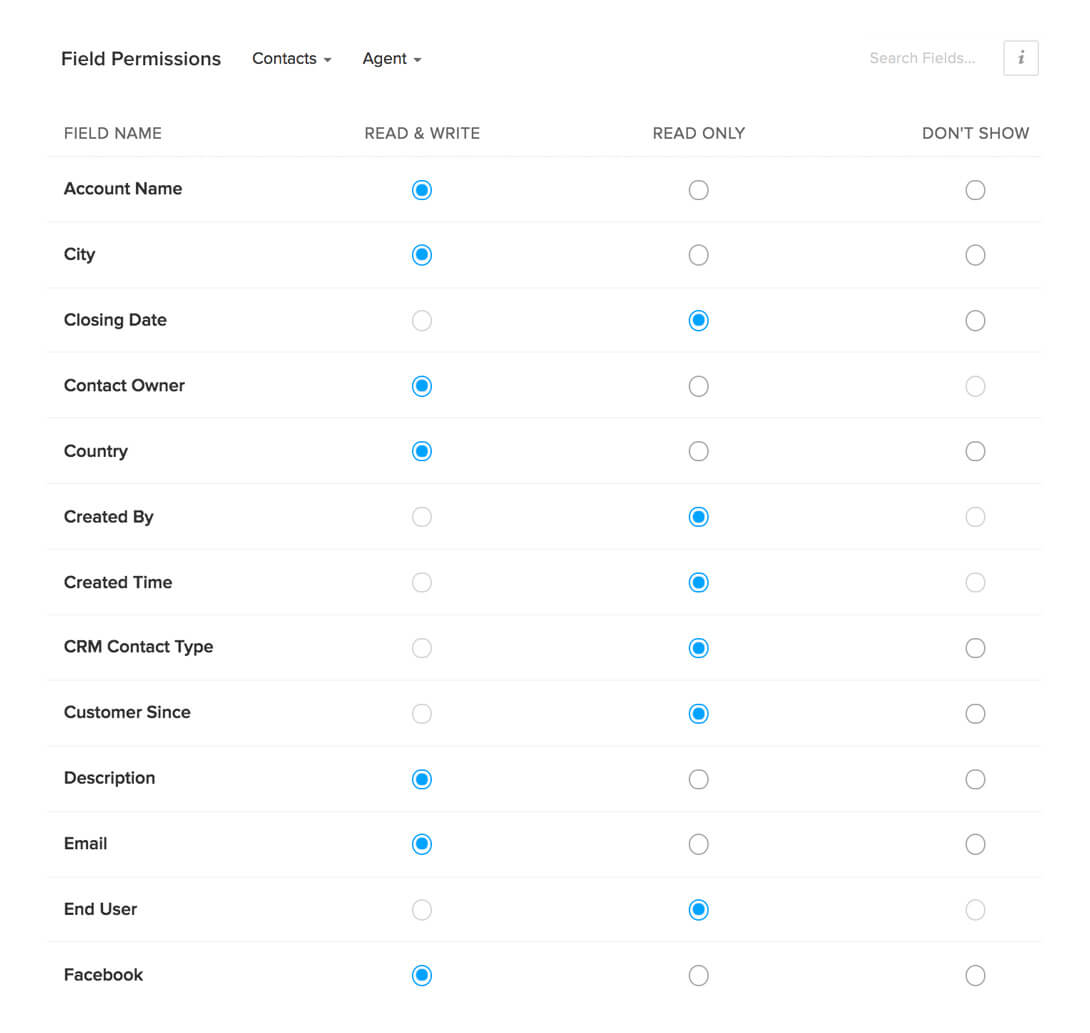Viewport: 1090px width, 1033px height.
Task: Set Closing Date to Don't Show
Action: [x=975, y=321]
